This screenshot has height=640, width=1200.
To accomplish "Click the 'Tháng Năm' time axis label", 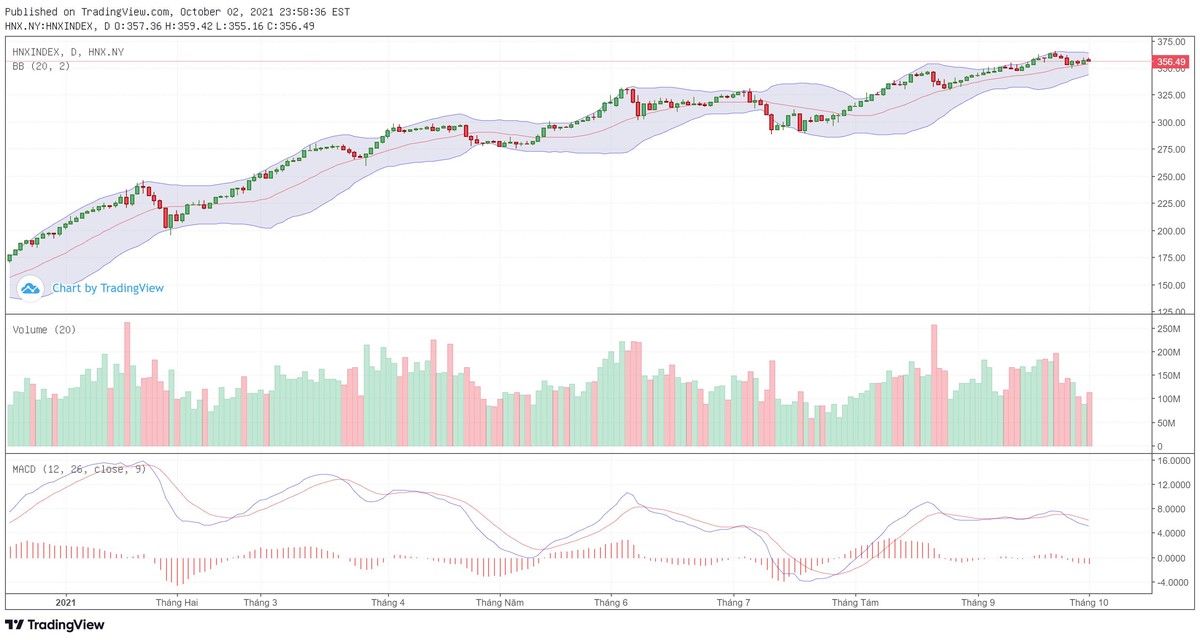I will [x=499, y=603].
